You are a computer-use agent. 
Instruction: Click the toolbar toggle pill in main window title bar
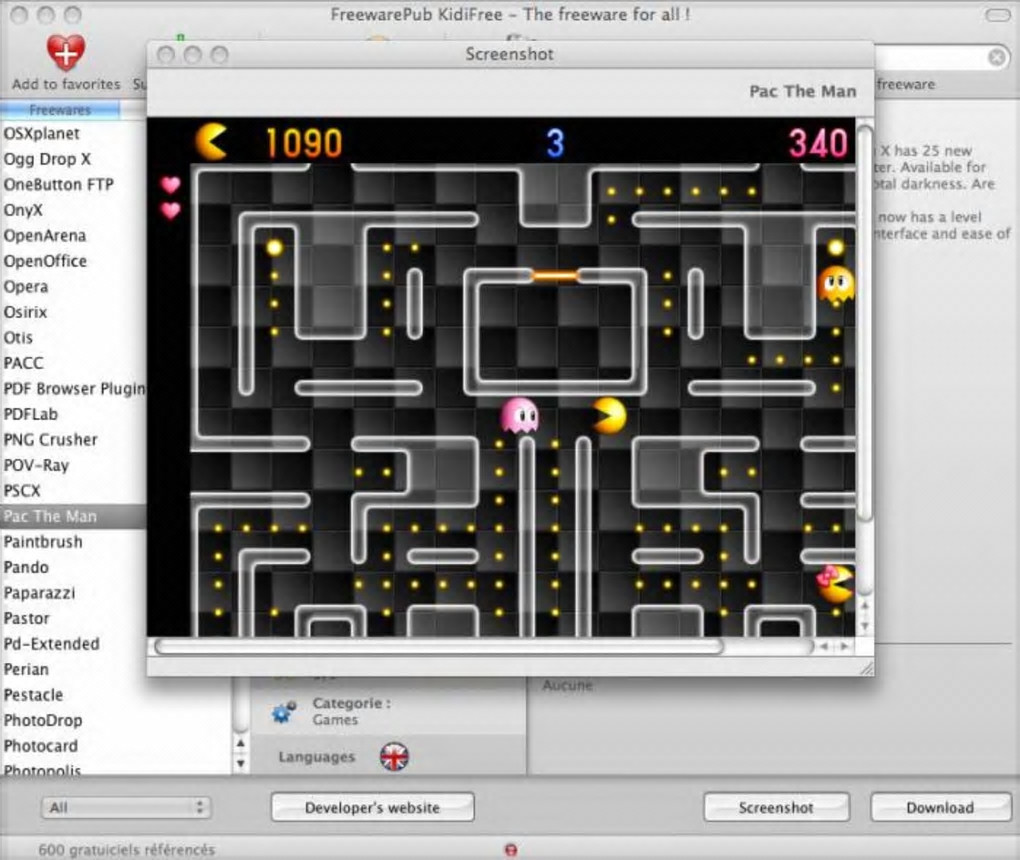point(999,14)
